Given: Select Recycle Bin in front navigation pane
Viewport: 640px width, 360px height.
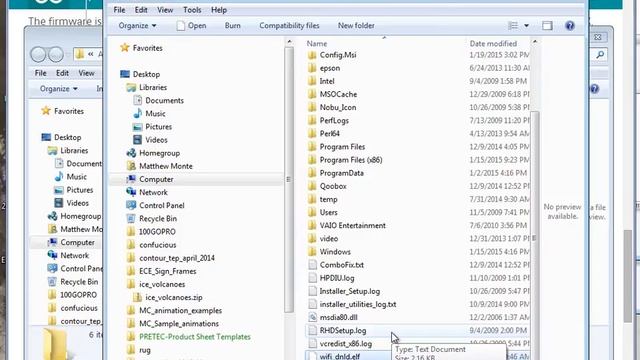Looking at the screenshot, I should tap(152, 218).
